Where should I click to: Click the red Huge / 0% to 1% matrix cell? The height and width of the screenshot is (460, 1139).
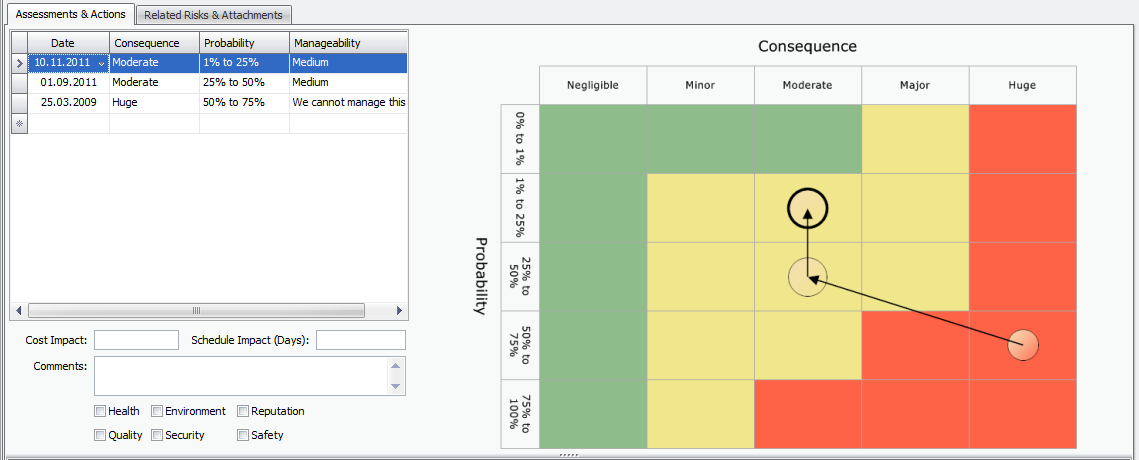pos(1022,138)
